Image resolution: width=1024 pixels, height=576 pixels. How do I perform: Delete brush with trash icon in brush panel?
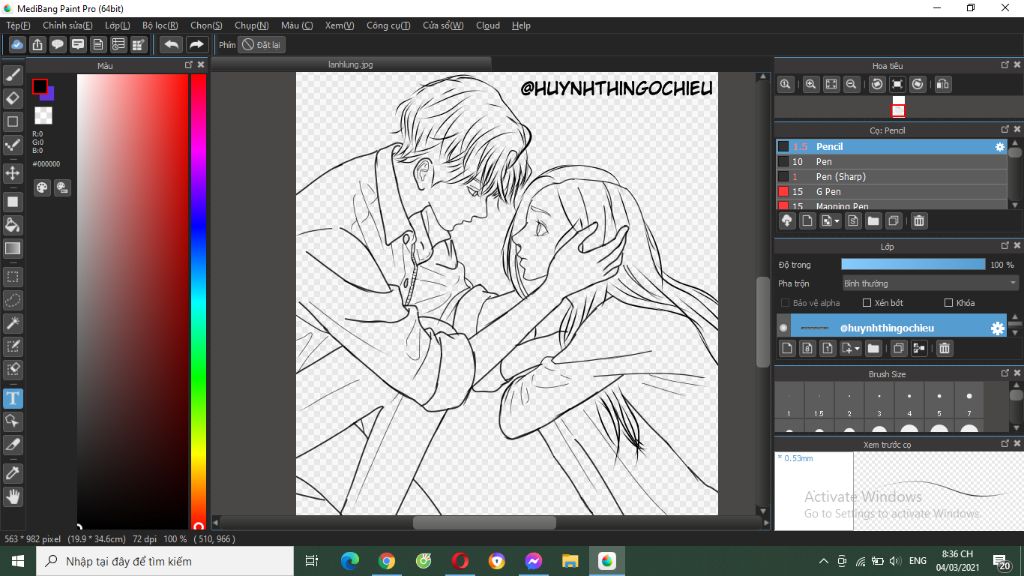click(x=919, y=221)
